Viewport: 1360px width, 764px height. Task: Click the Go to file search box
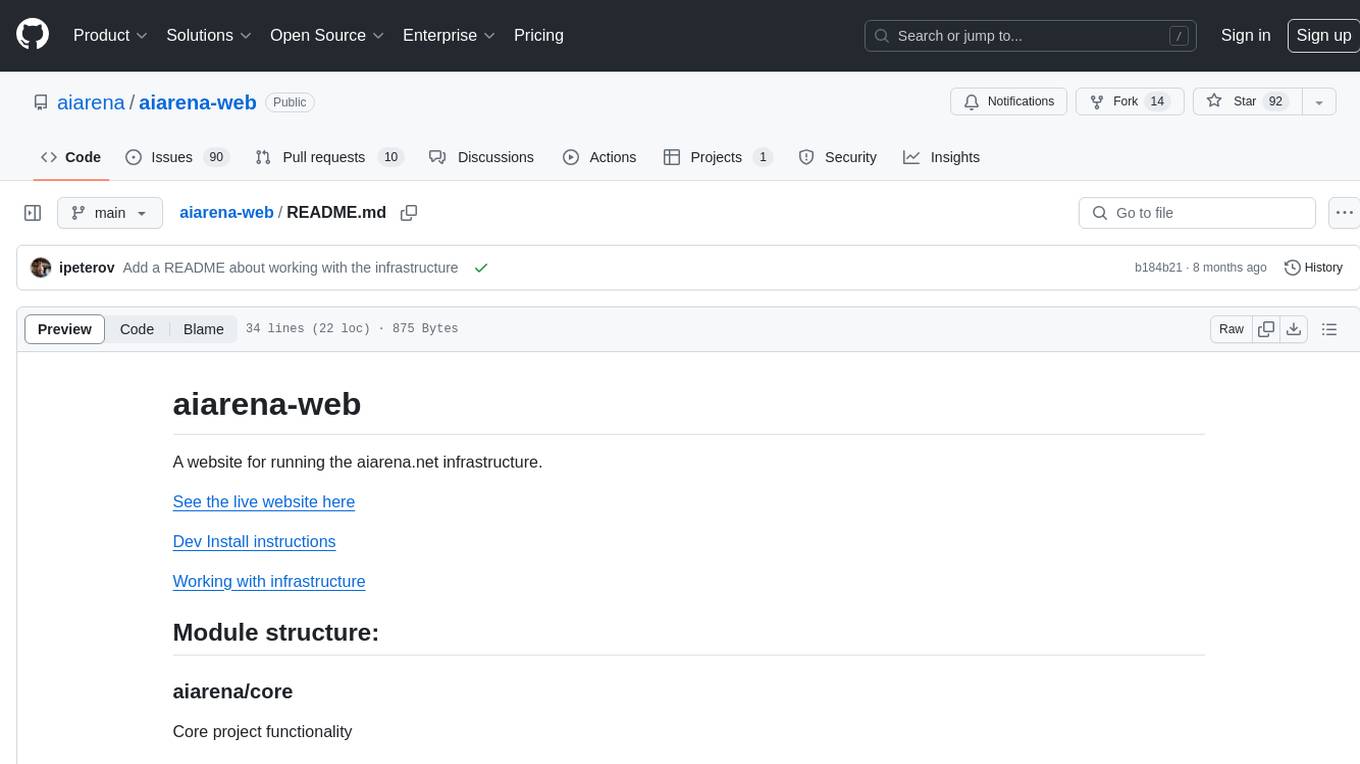coord(1197,213)
